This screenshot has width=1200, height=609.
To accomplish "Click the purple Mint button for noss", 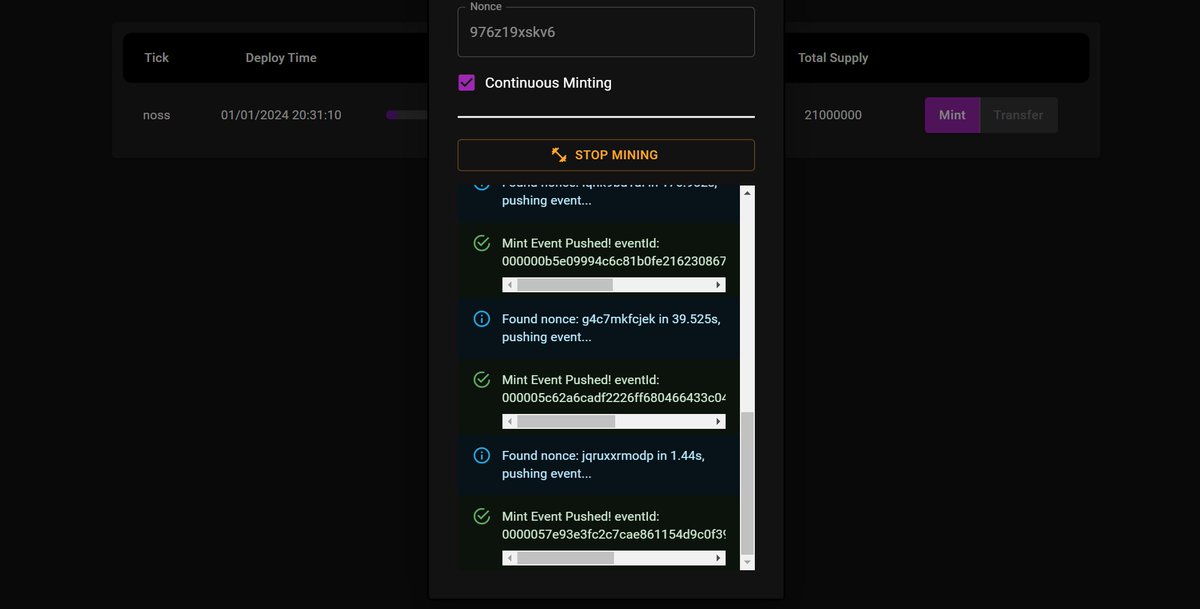I will pos(952,115).
